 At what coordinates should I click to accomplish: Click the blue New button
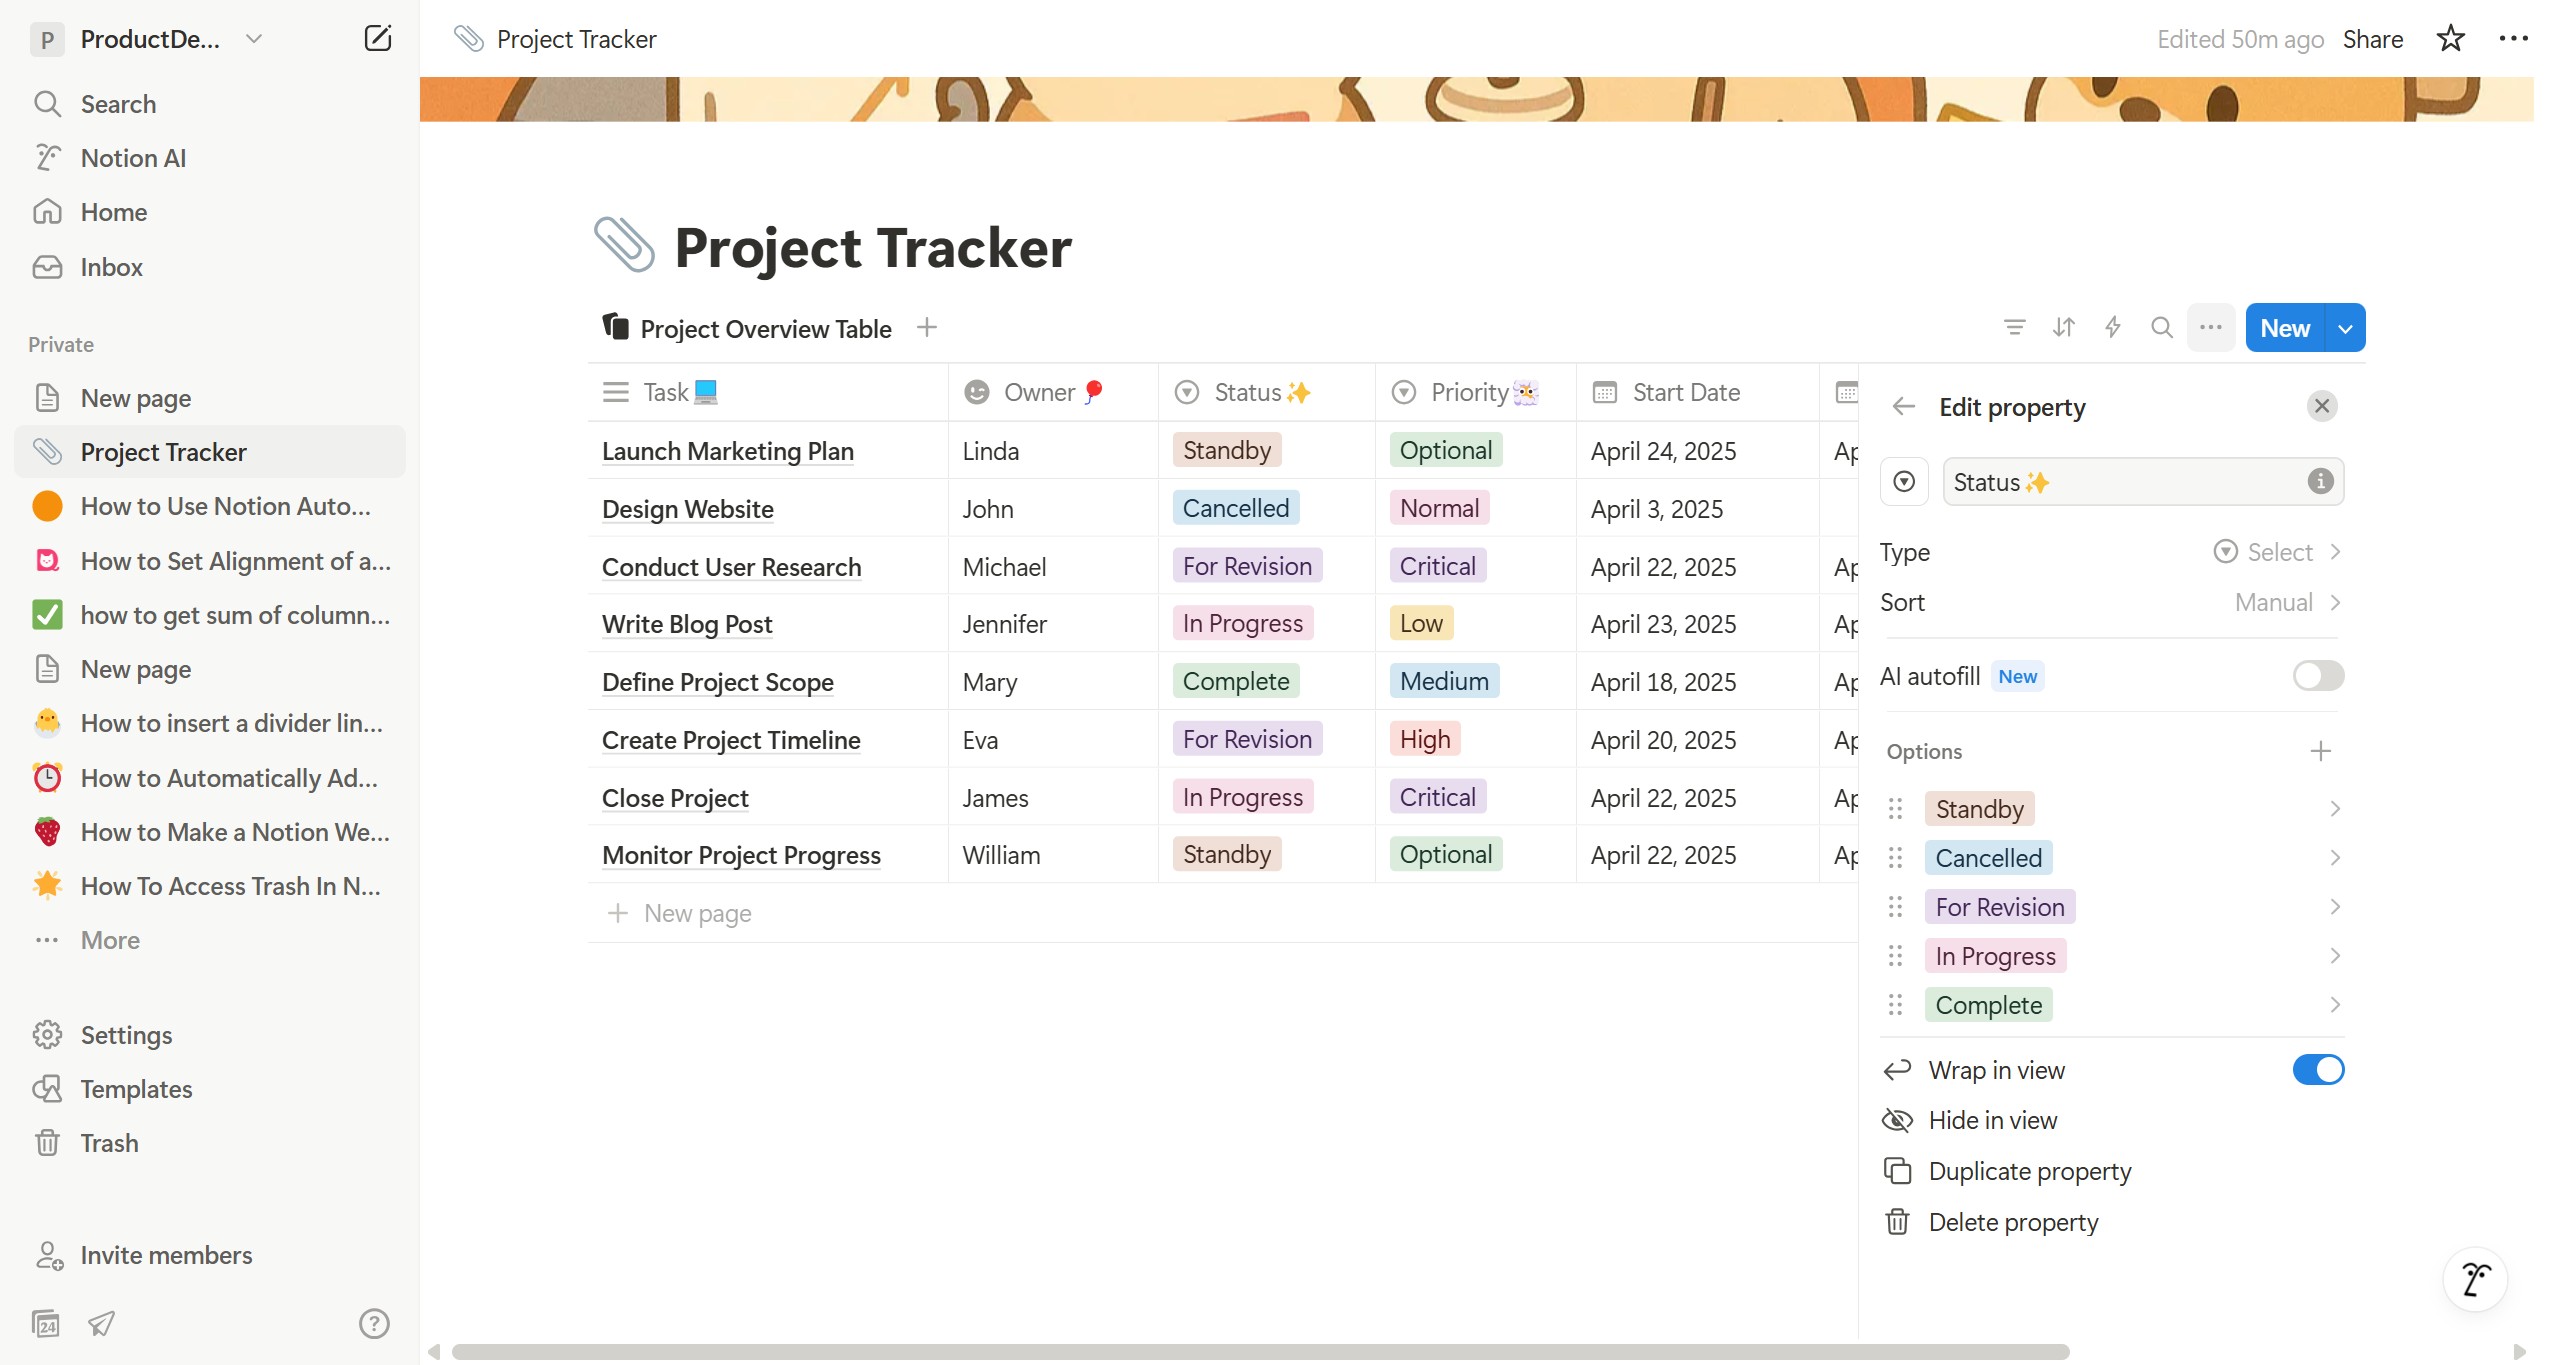(x=2285, y=328)
